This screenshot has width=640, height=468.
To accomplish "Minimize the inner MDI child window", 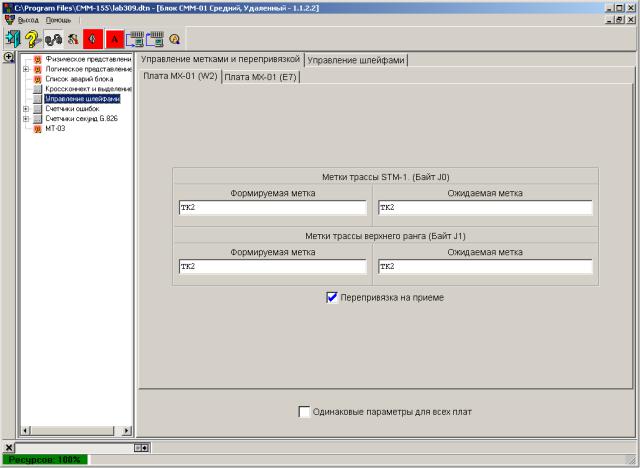I will tap(610, 20).
